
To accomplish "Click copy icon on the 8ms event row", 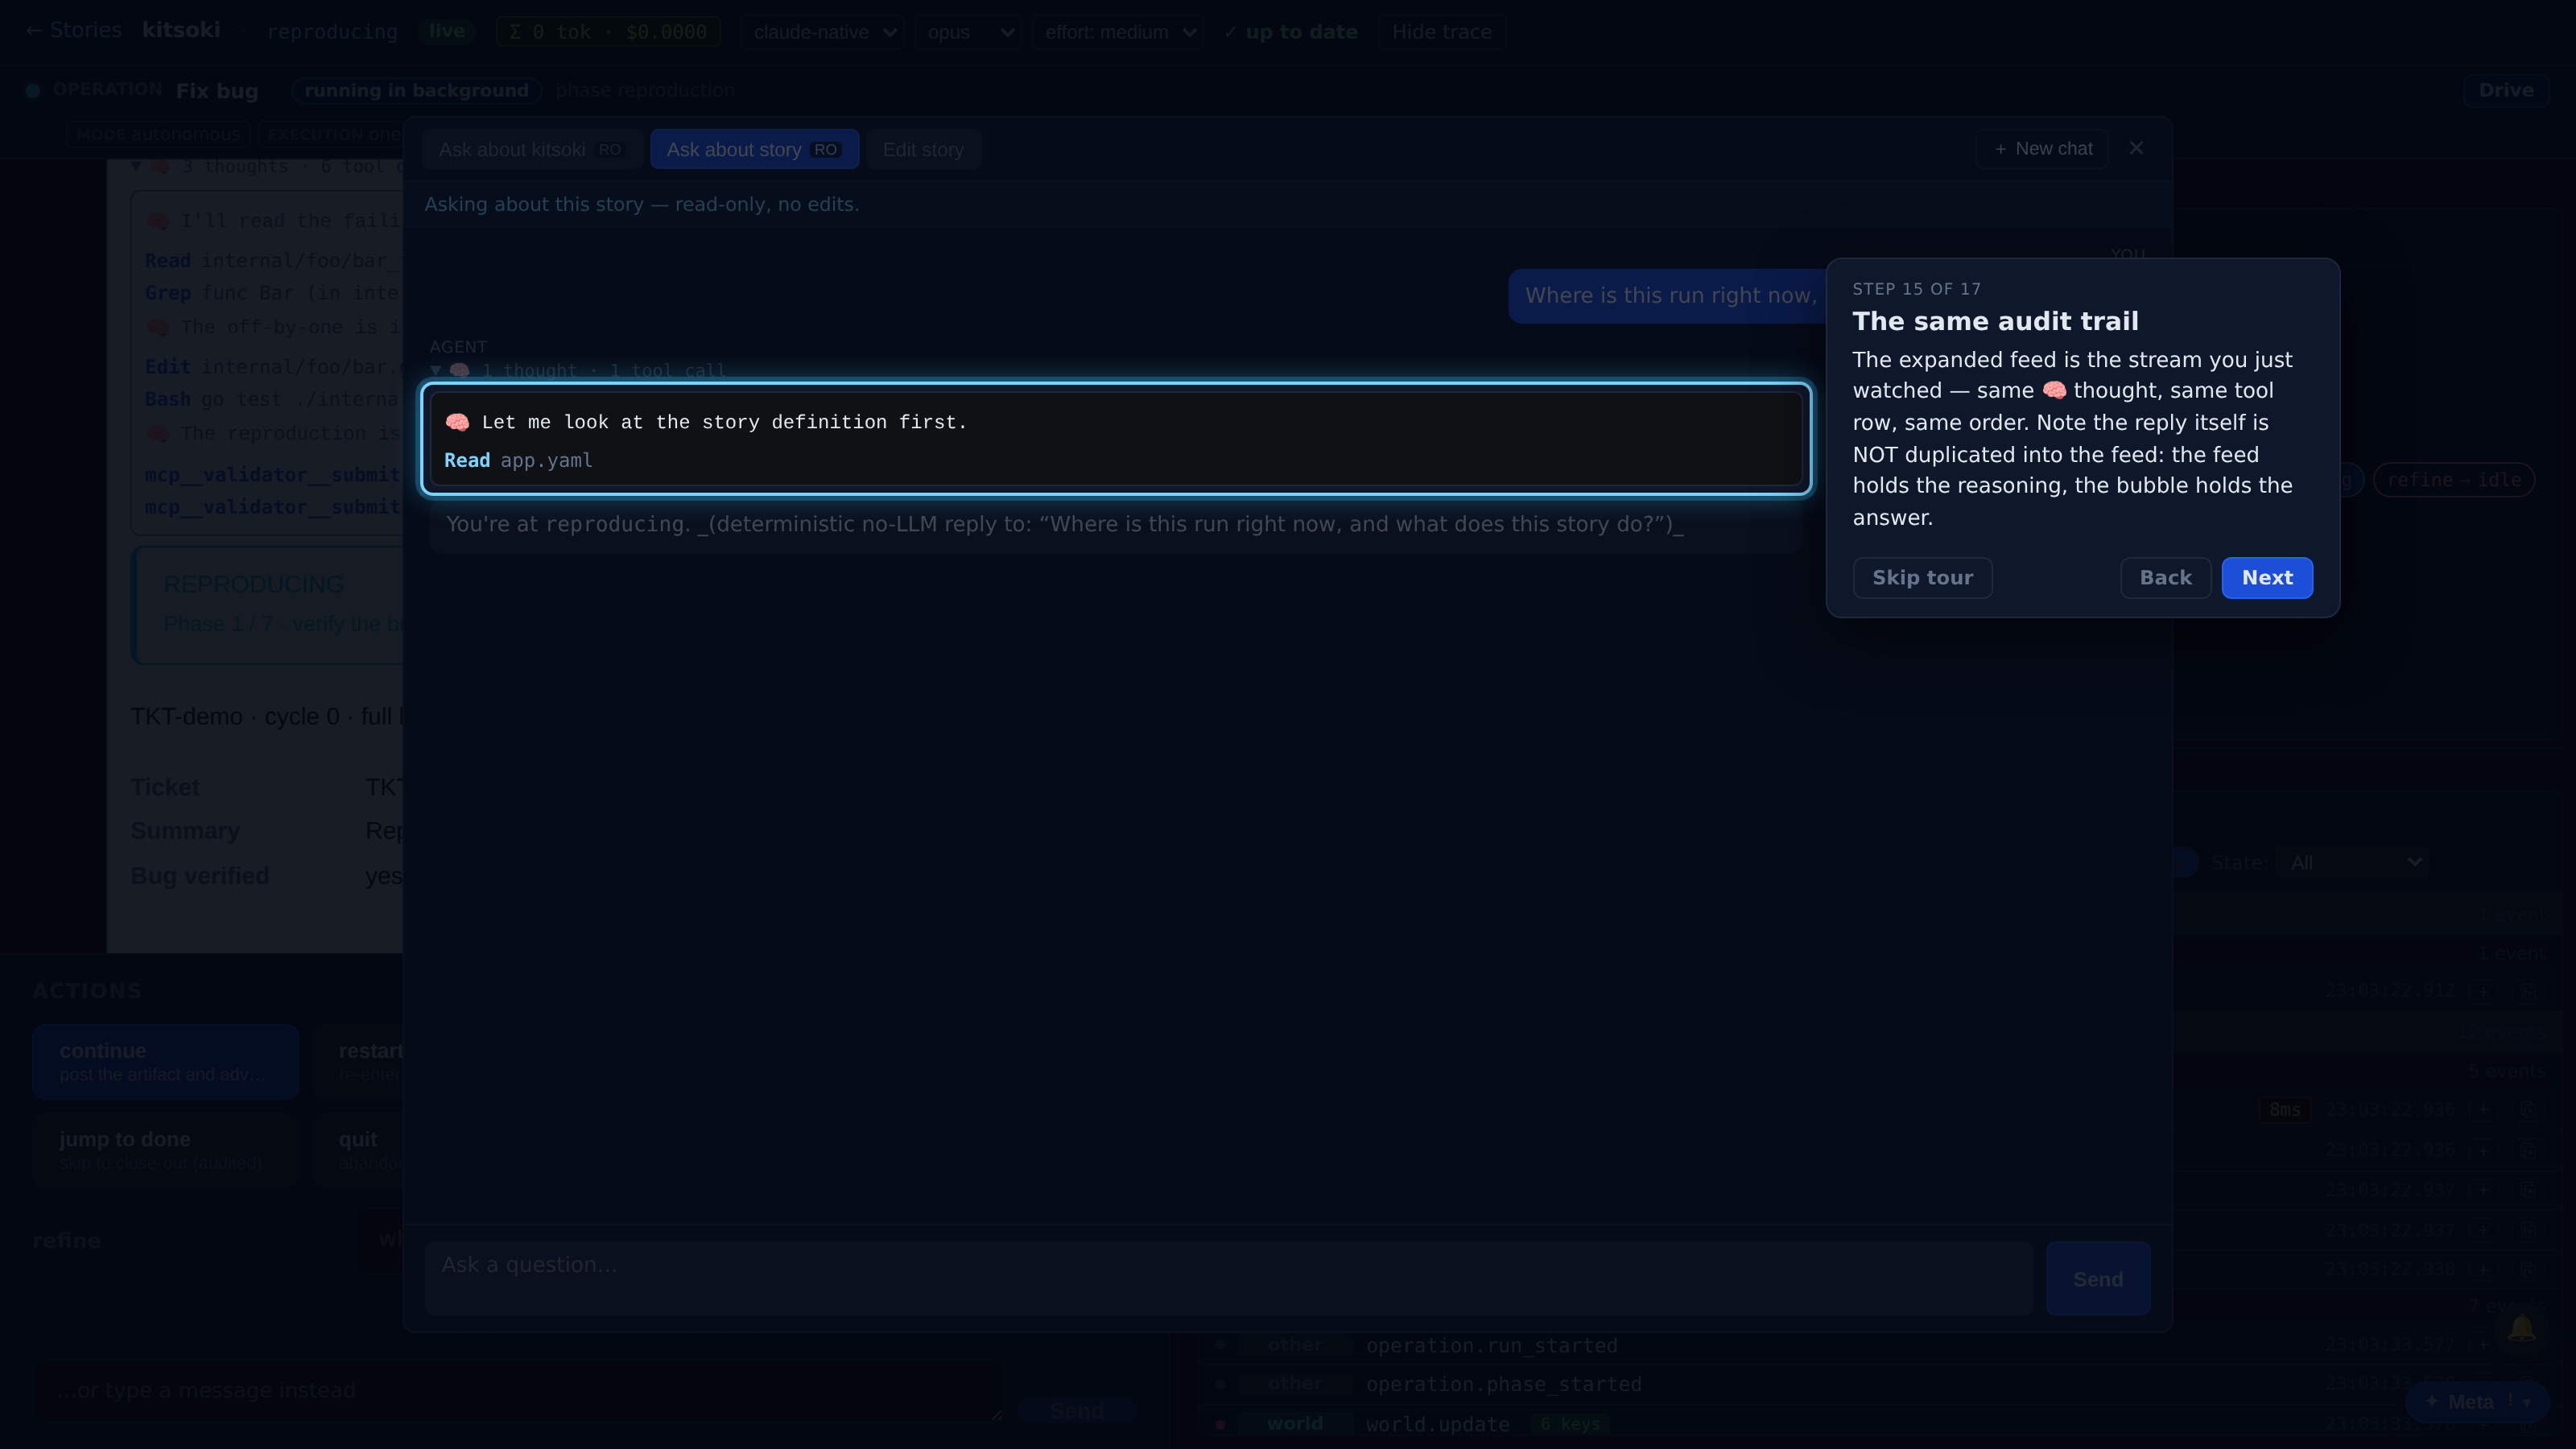I will 2526,1110.
